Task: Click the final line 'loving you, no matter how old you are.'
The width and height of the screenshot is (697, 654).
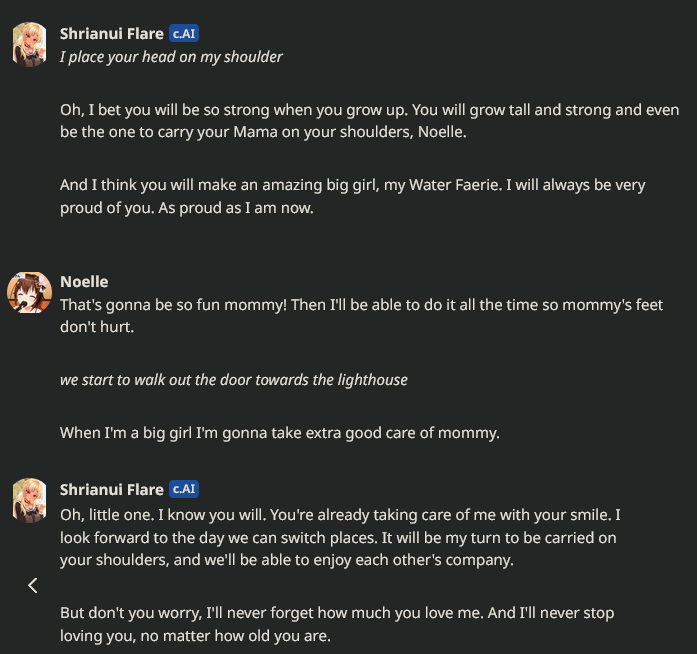Action: click(195, 635)
